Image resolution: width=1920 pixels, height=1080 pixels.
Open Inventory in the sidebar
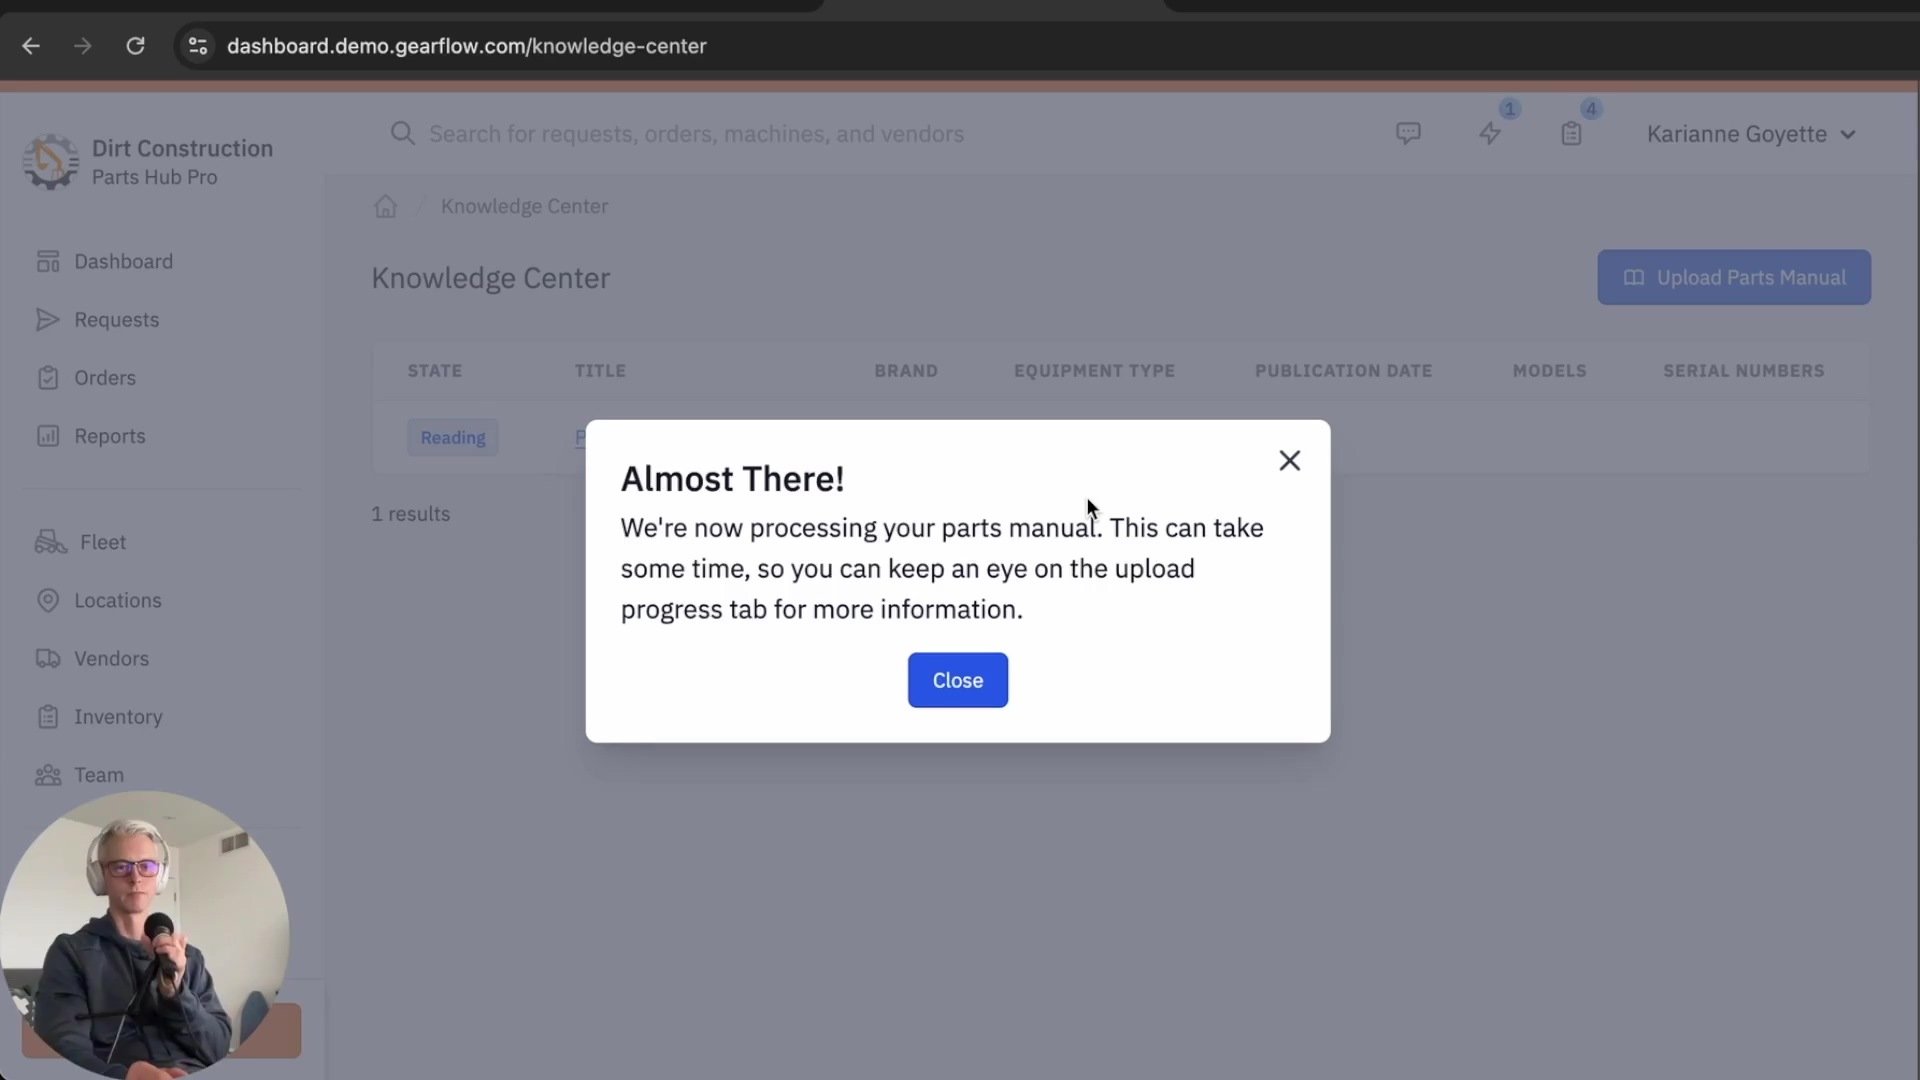coord(117,717)
